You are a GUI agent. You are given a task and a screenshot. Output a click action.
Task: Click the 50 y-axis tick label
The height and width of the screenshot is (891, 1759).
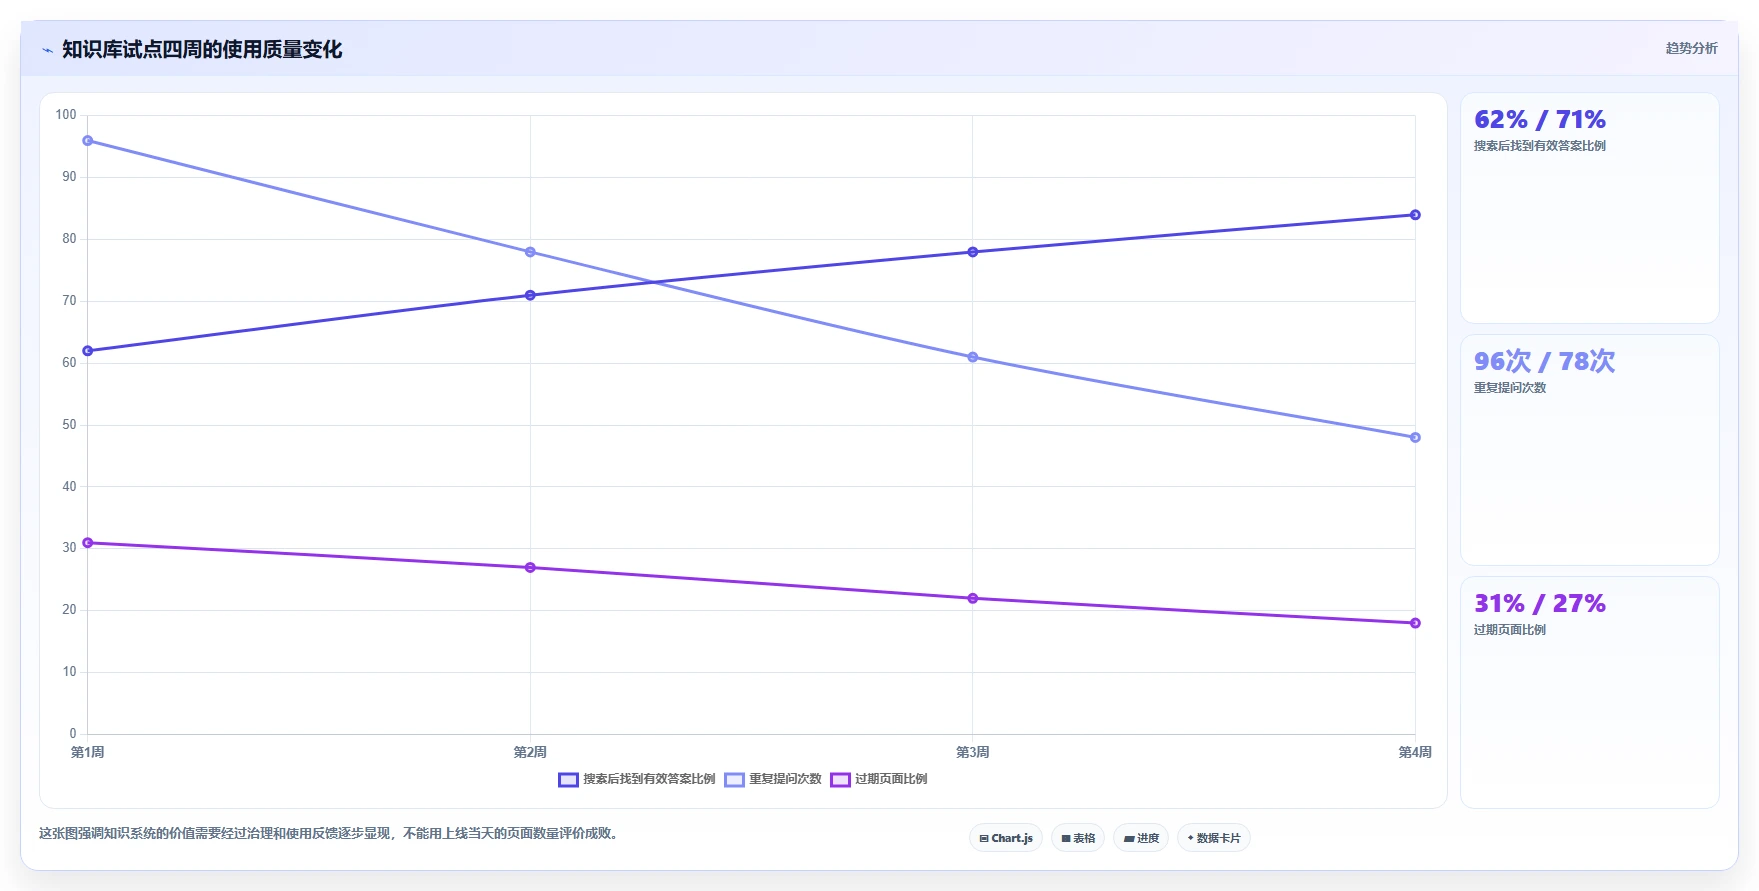coord(69,425)
